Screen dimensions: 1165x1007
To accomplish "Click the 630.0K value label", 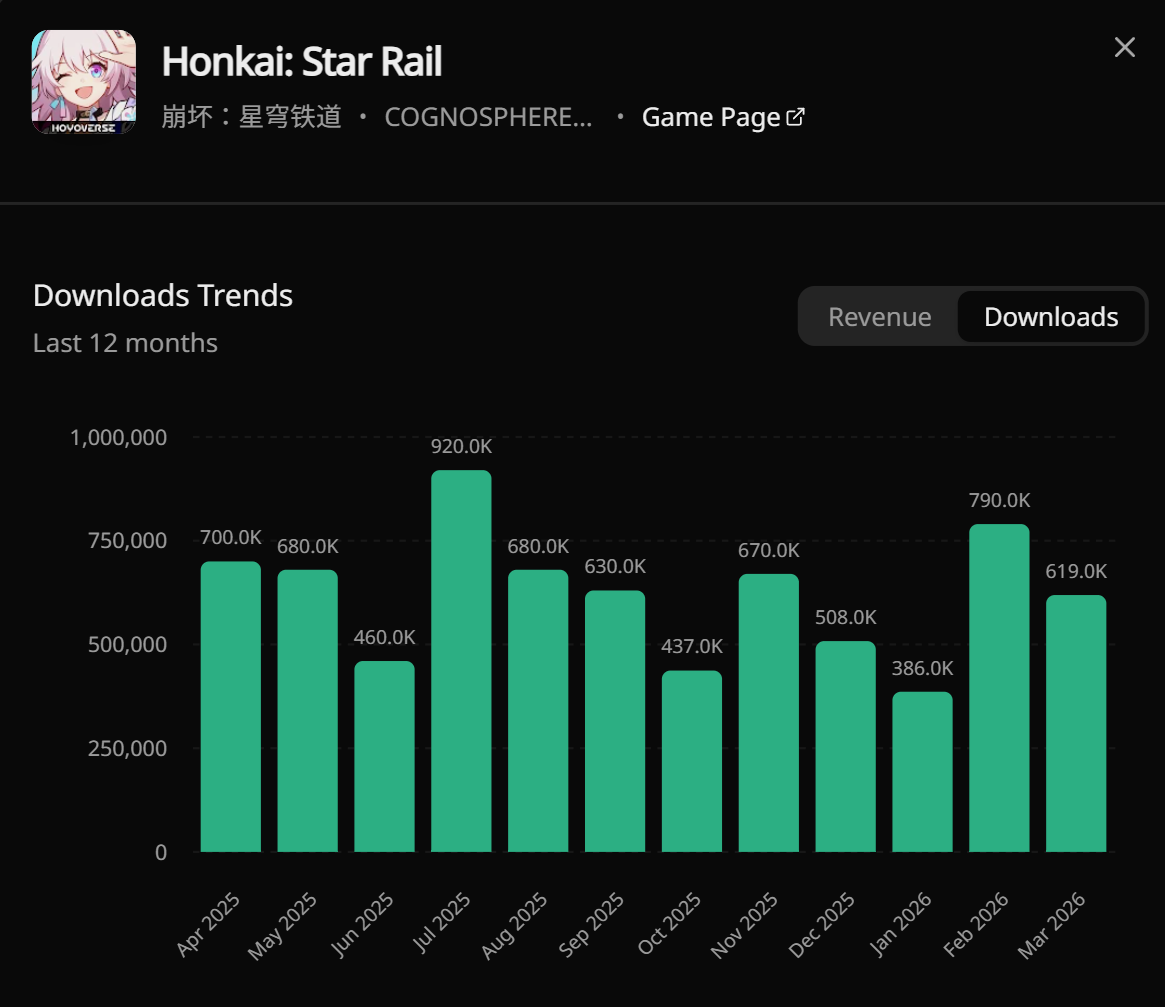I will (x=615, y=567).
